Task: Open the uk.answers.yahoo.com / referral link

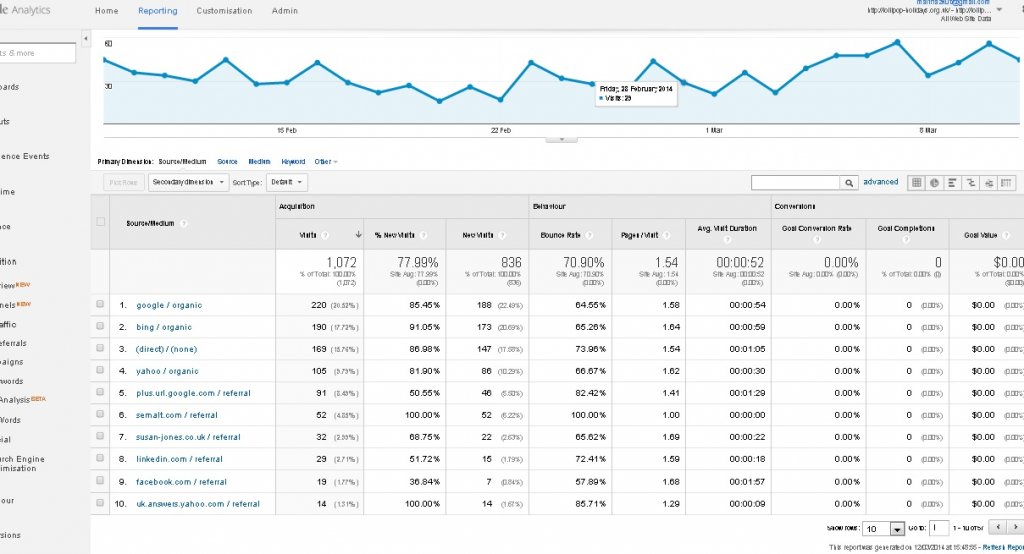Action: [x=198, y=504]
